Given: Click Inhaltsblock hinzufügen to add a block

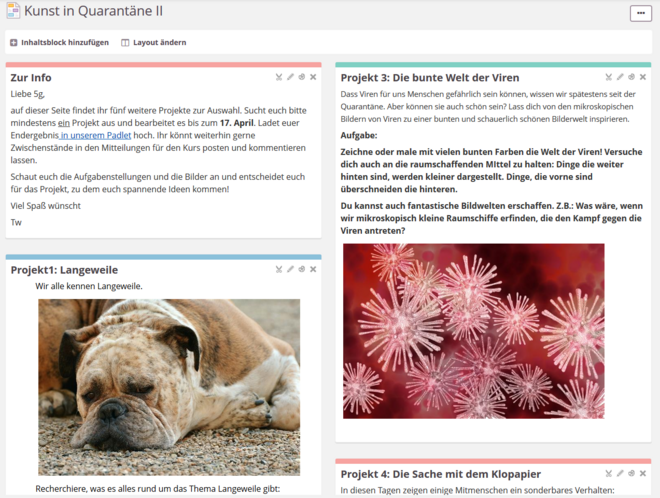Looking at the screenshot, I should (x=59, y=43).
